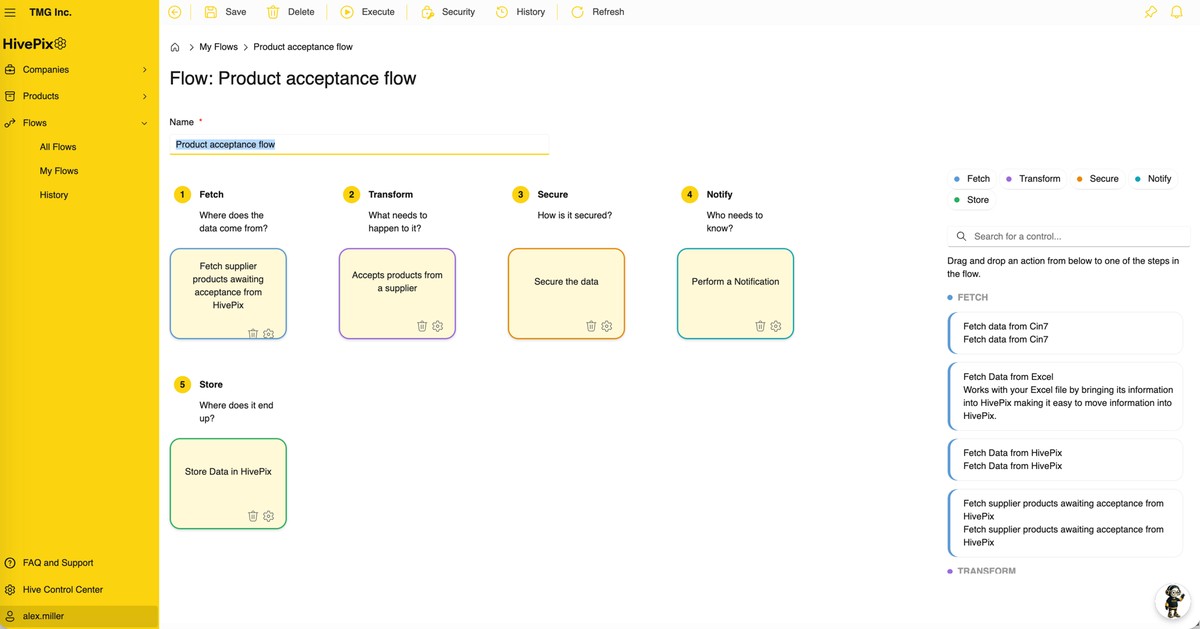Screen dimensions: 1200x629
Task: Select the Secure the data step card
Action: click(566, 294)
